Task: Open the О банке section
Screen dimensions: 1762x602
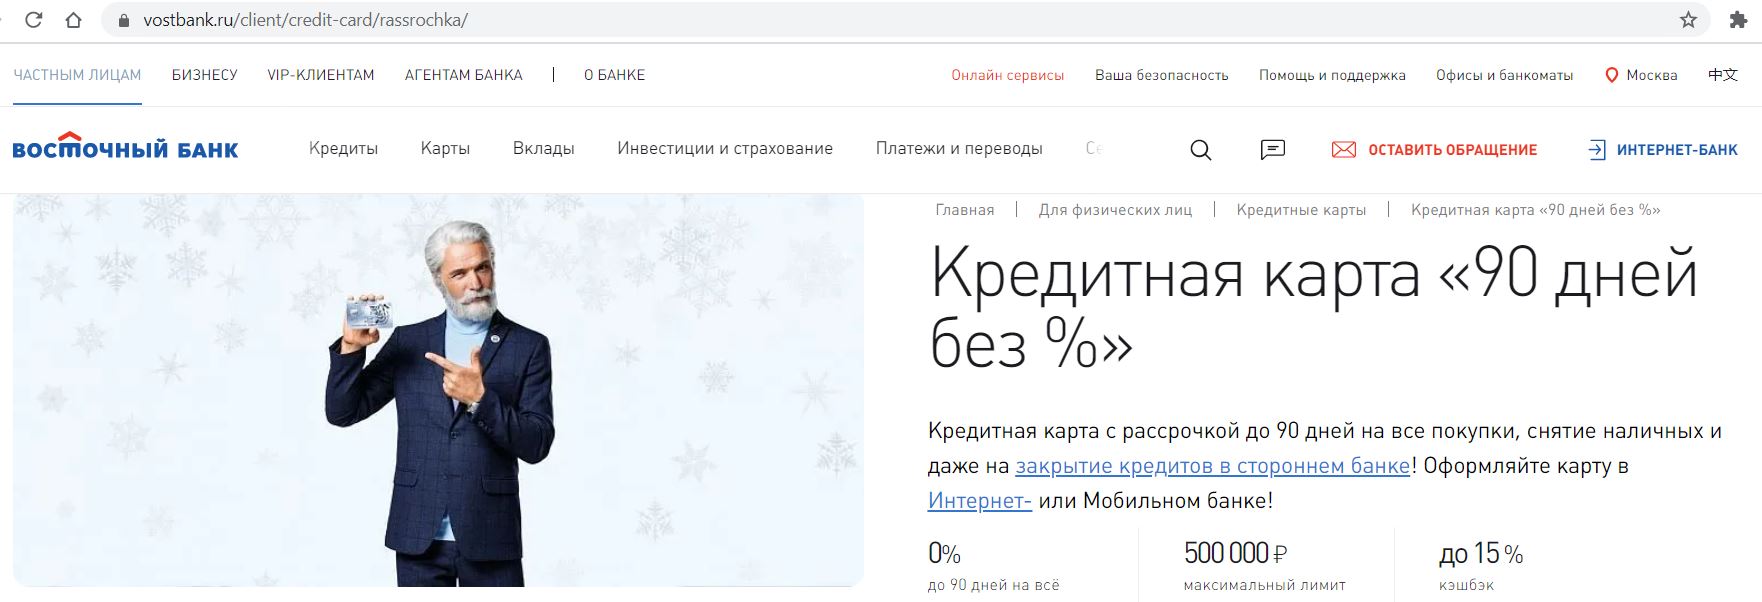Action: pos(615,75)
